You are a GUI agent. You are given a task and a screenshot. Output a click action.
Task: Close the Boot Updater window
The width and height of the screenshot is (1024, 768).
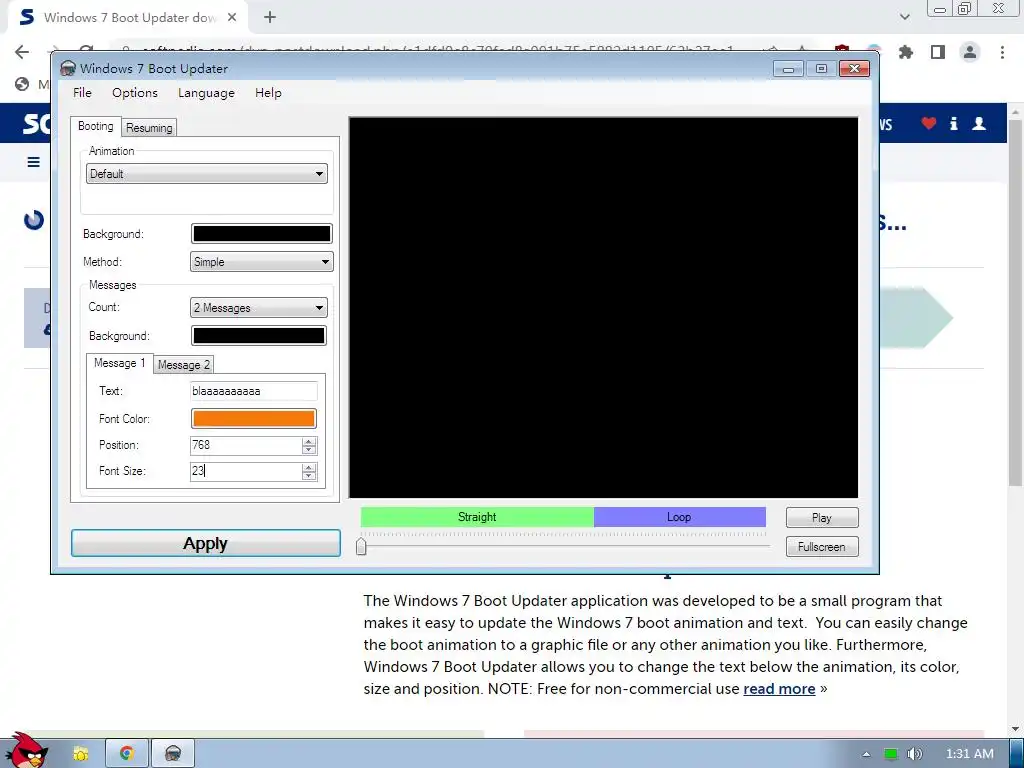click(854, 69)
